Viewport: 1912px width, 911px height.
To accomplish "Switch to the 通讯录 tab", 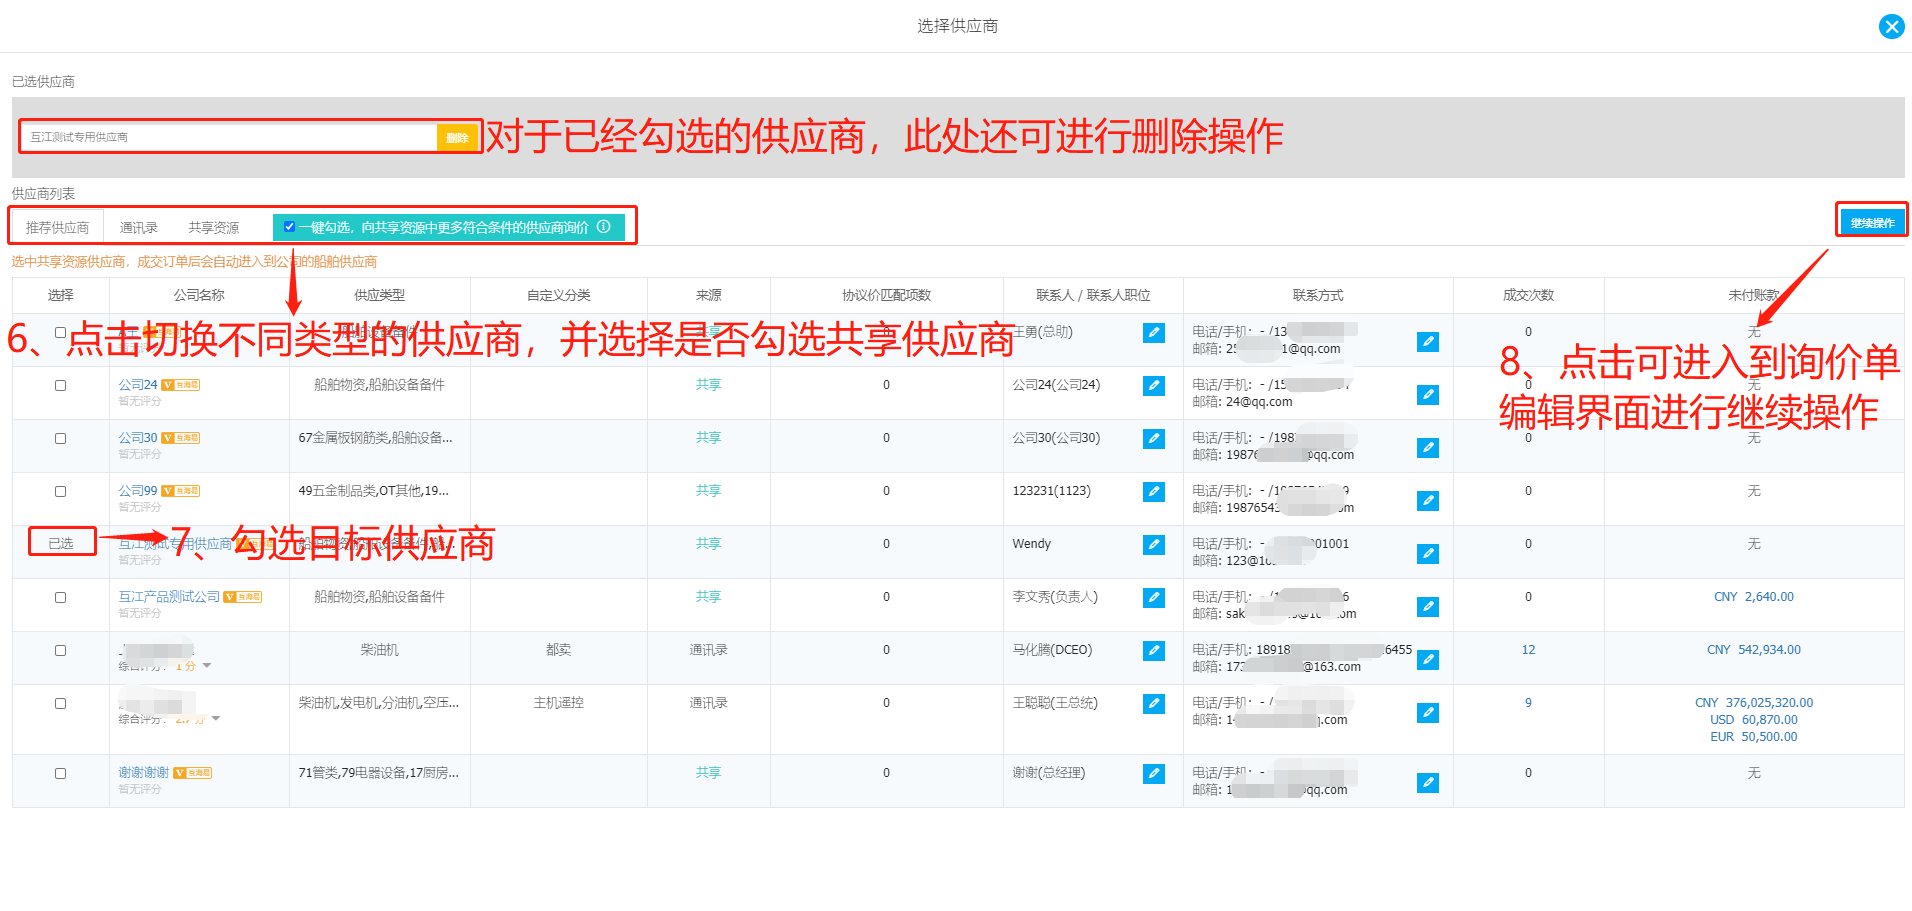I will pyautogui.click(x=139, y=227).
